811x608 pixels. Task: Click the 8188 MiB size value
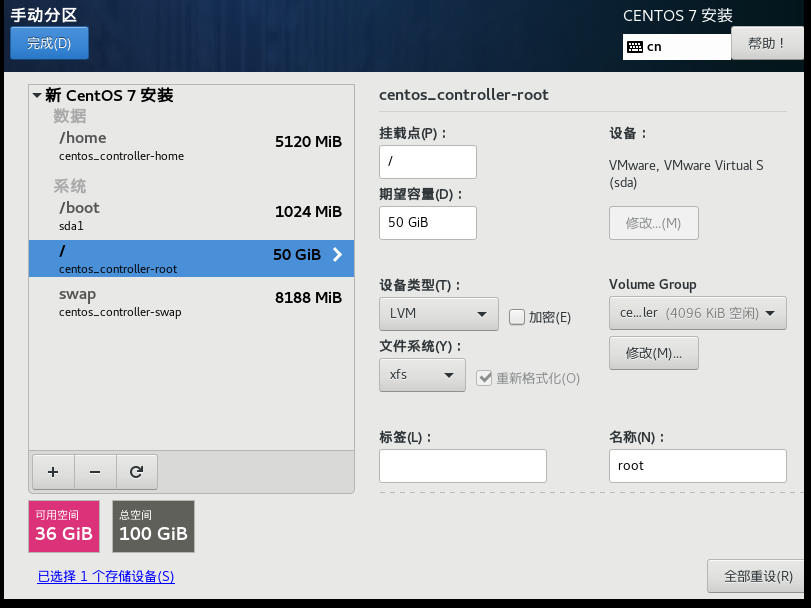click(308, 298)
